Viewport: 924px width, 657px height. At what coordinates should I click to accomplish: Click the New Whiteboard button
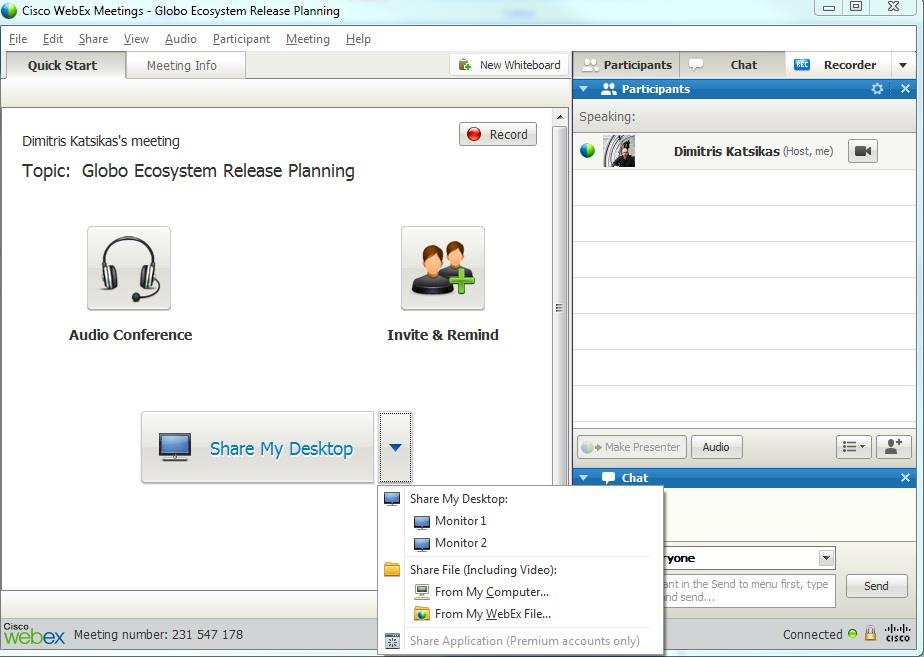tap(509, 65)
